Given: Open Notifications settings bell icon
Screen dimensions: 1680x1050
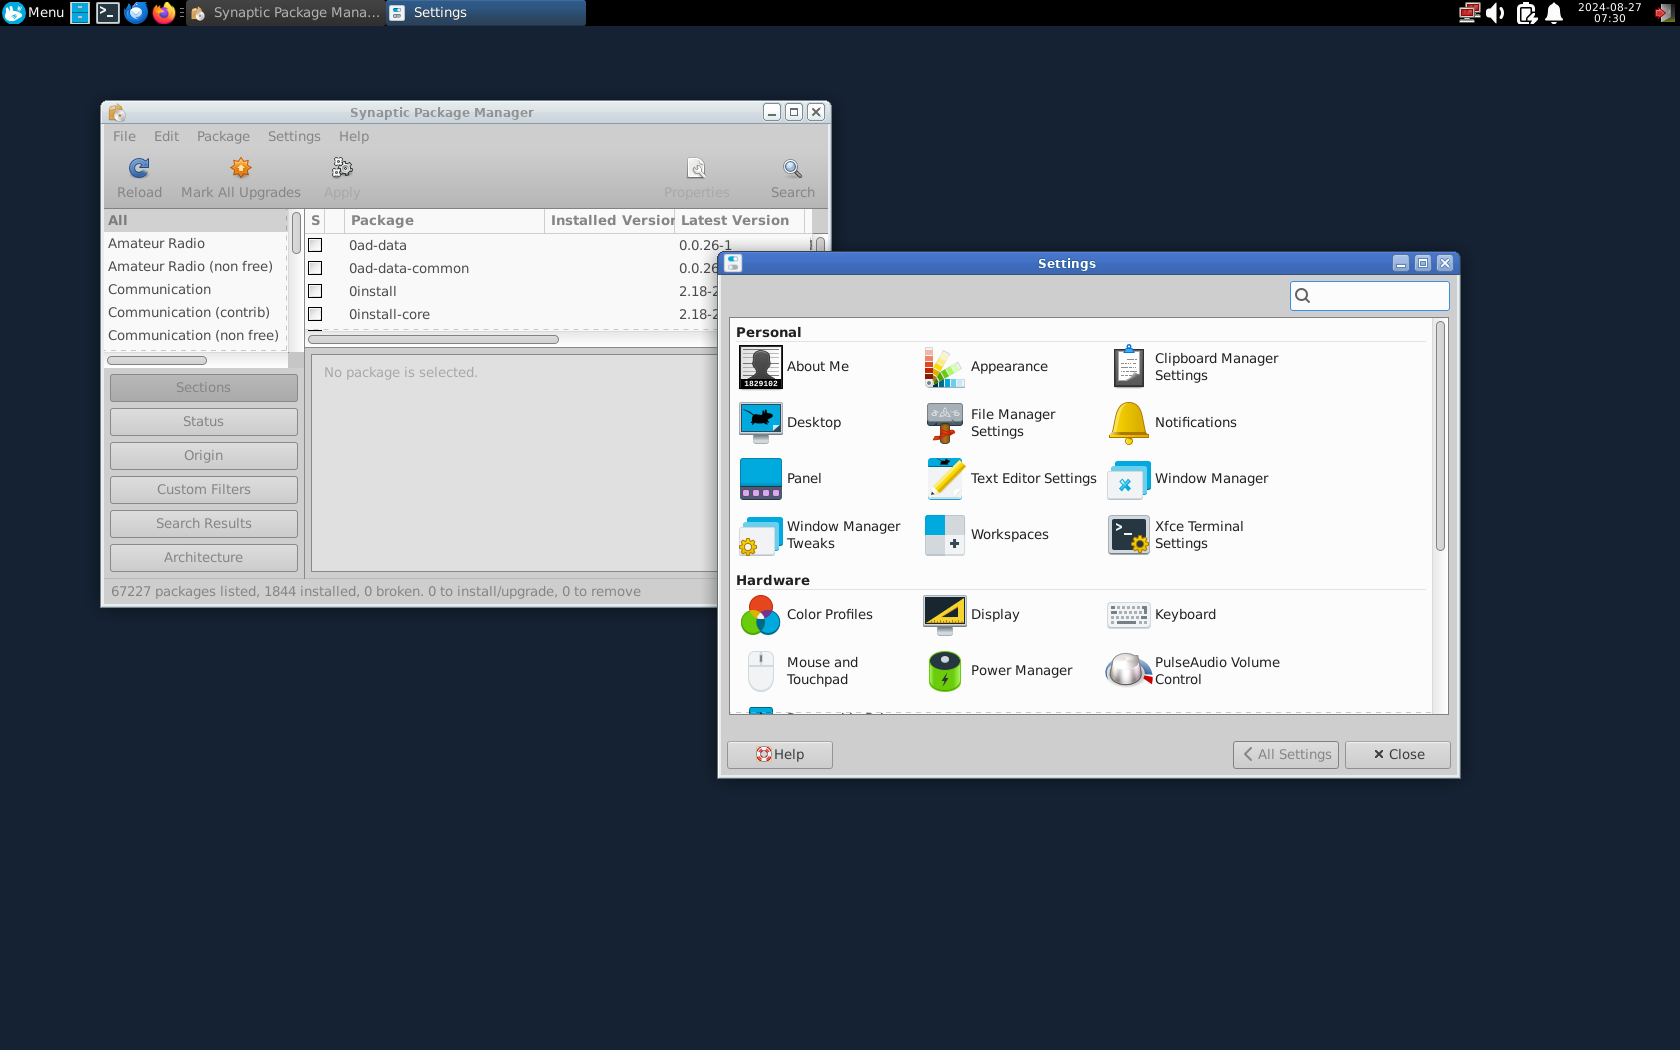Looking at the screenshot, I should point(1129,423).
